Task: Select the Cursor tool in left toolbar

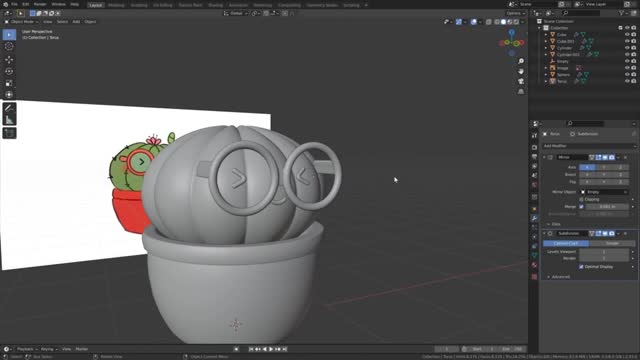Action: [x=9, y=47]
